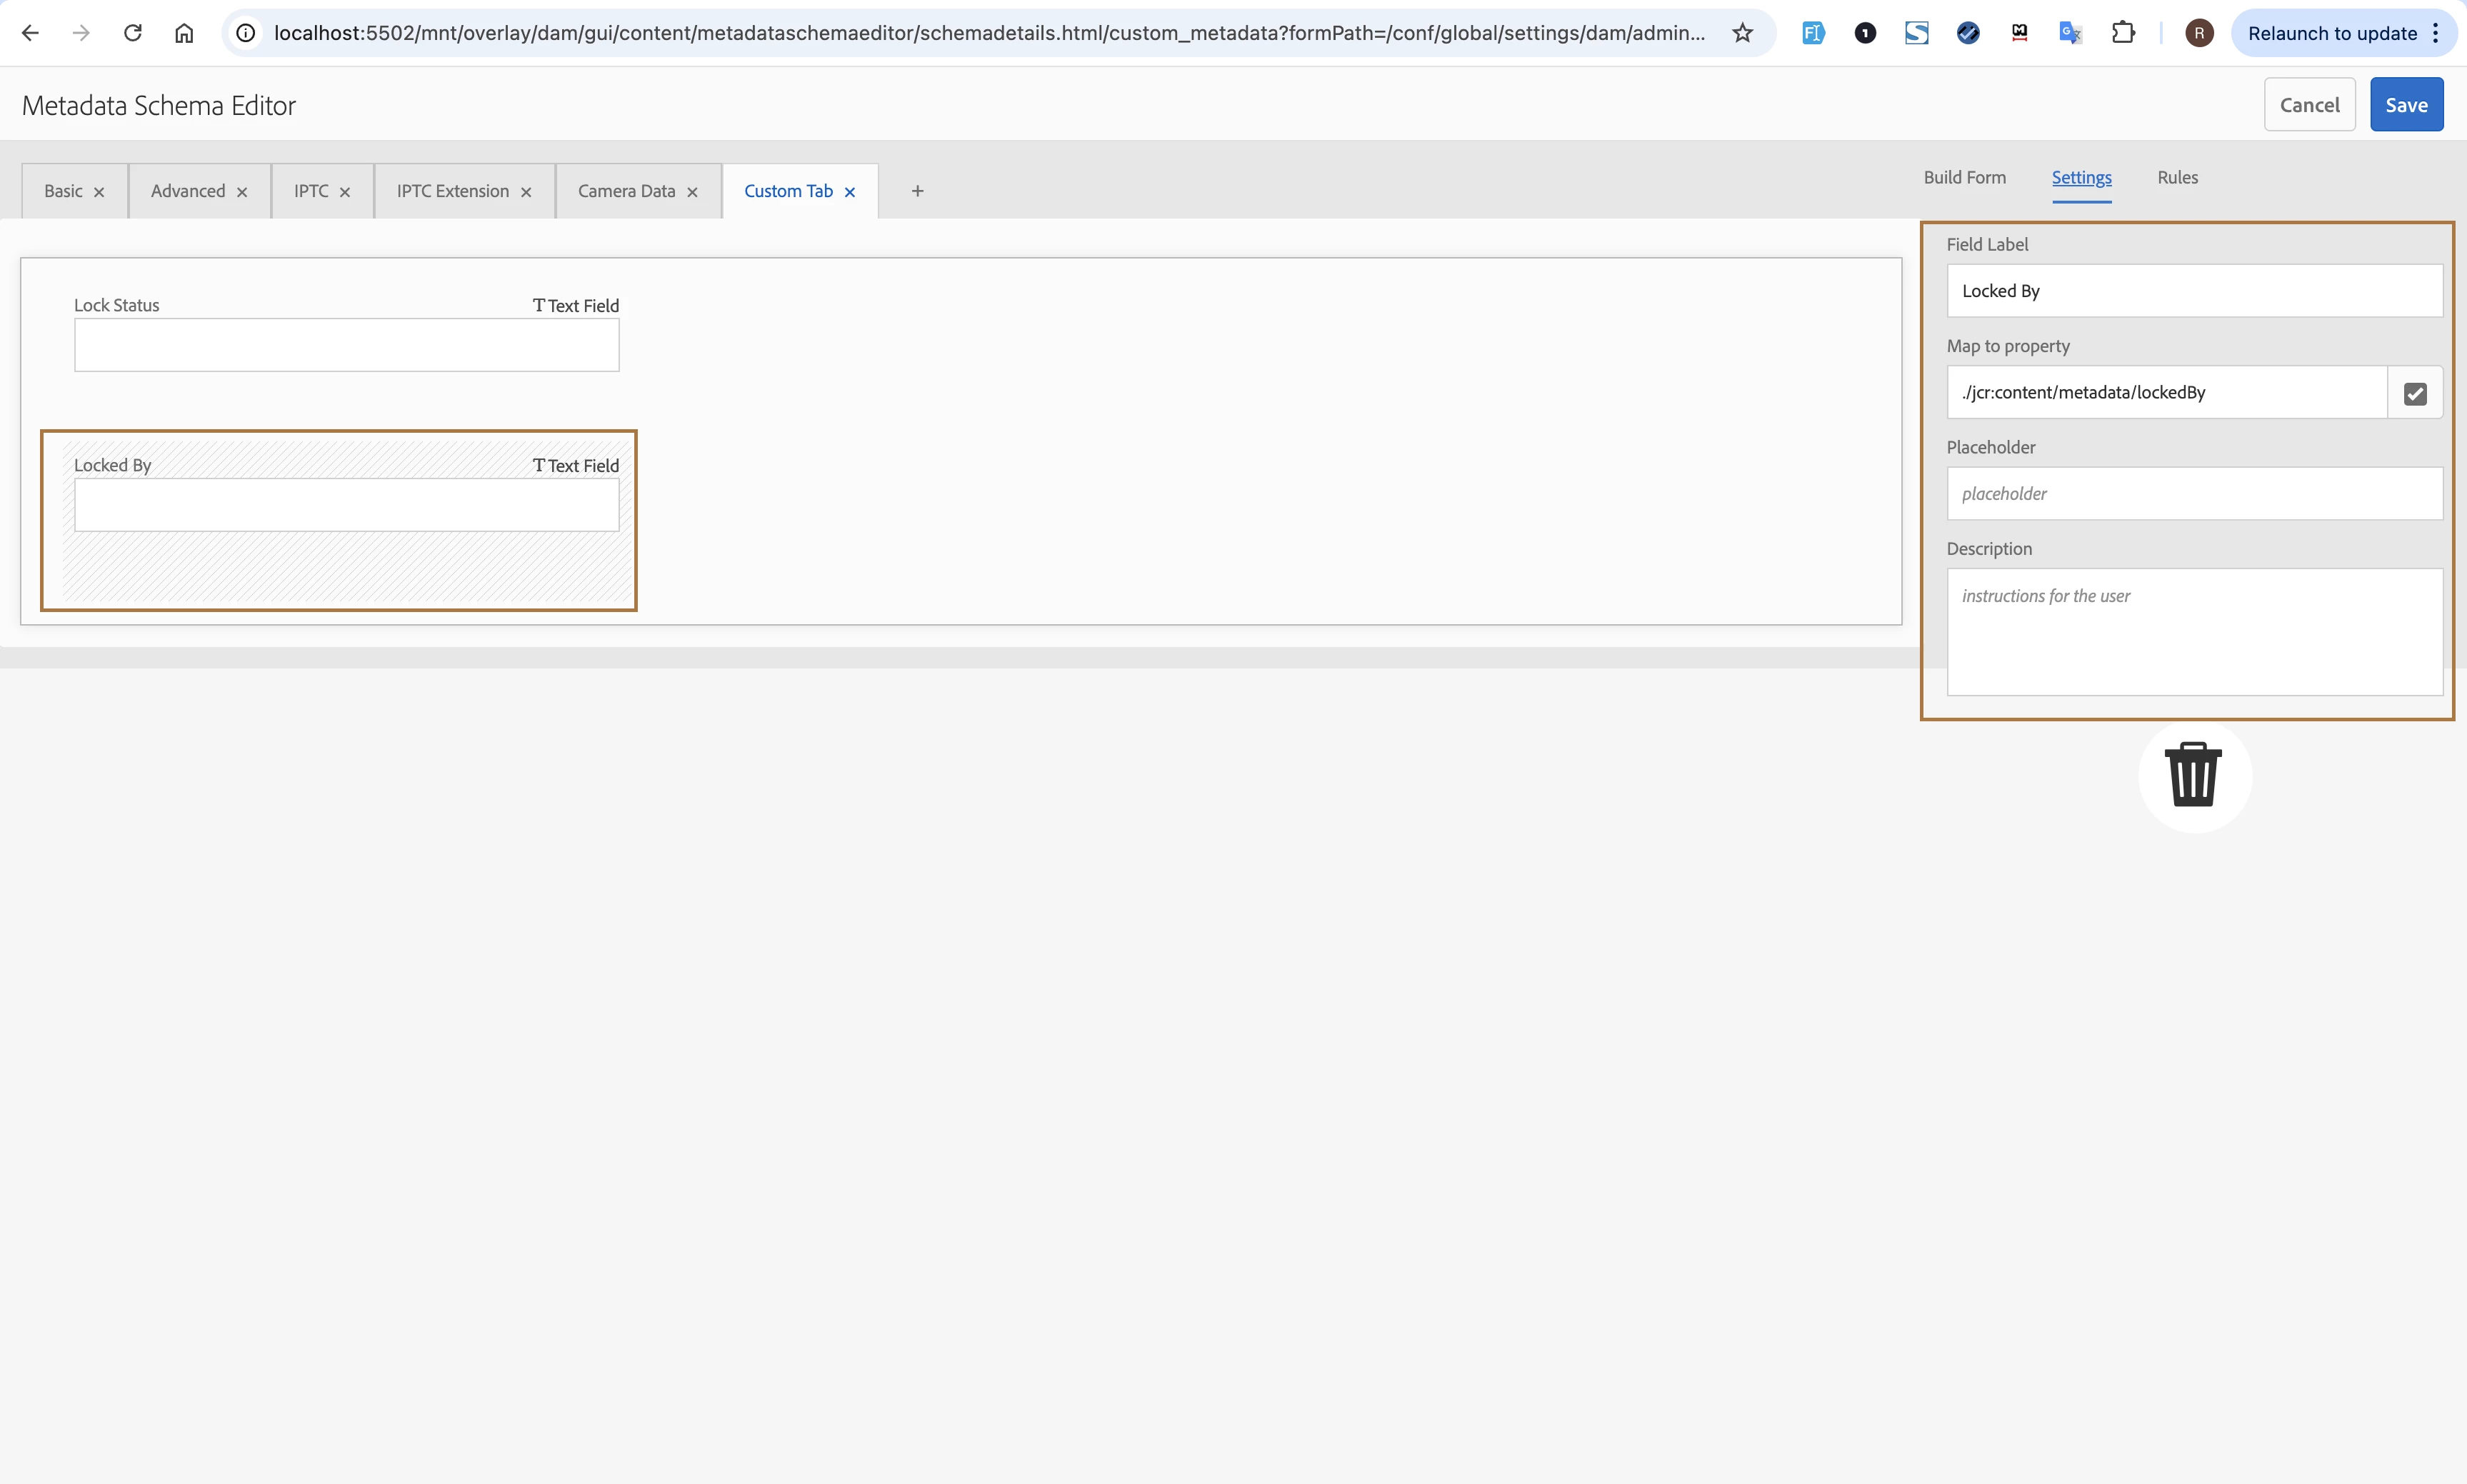2467x1484 pixels.
Task: Close the Basic tab with its X
Action: [x=99, y=192]
